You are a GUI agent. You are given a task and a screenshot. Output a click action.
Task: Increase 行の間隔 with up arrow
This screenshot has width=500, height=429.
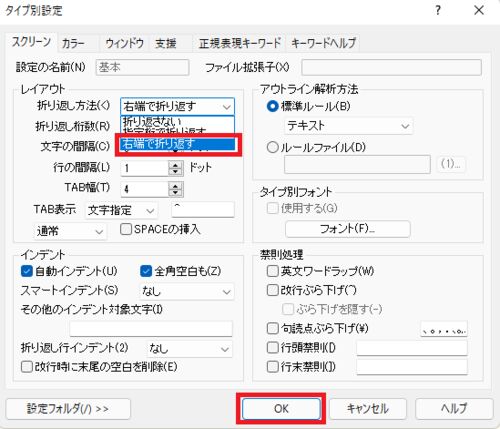[x=175, y=164]
